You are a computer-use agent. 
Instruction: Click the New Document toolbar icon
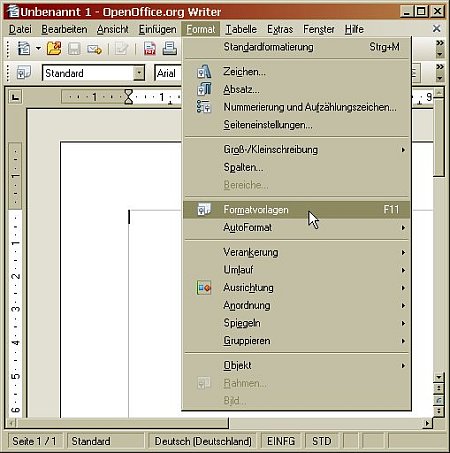(x=24, y=49)
